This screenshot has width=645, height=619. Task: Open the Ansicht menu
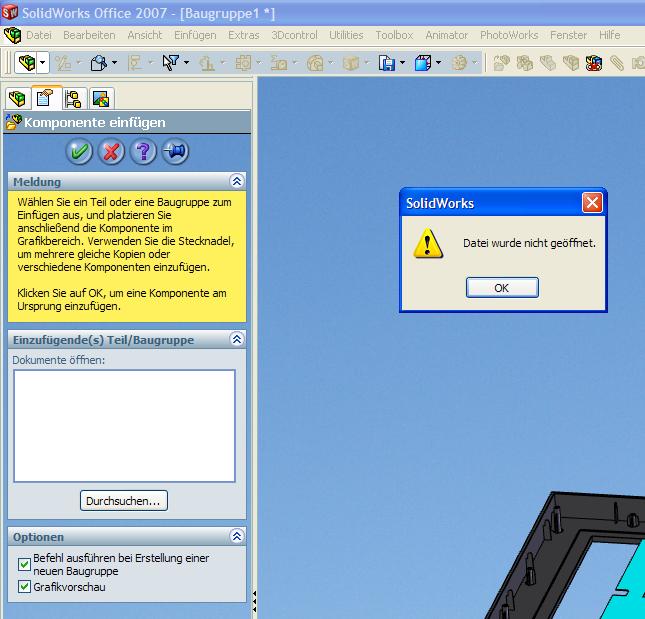[145, 35]
